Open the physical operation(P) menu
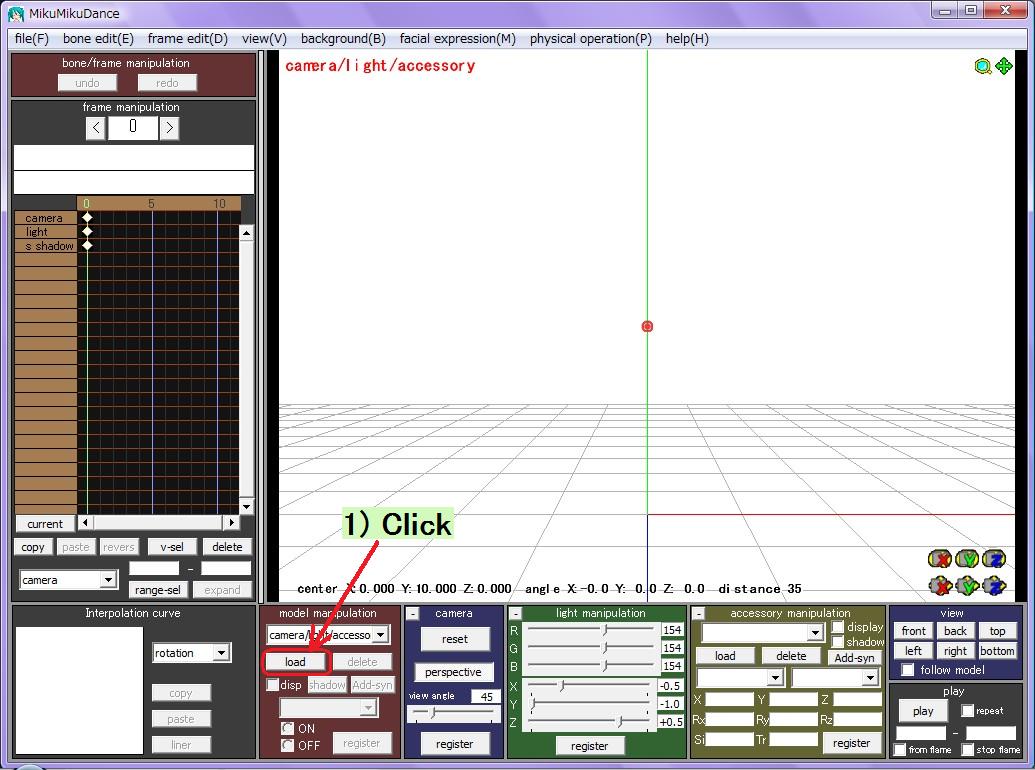Viewport: 1035px width, 770px height. tap(591, 38)
